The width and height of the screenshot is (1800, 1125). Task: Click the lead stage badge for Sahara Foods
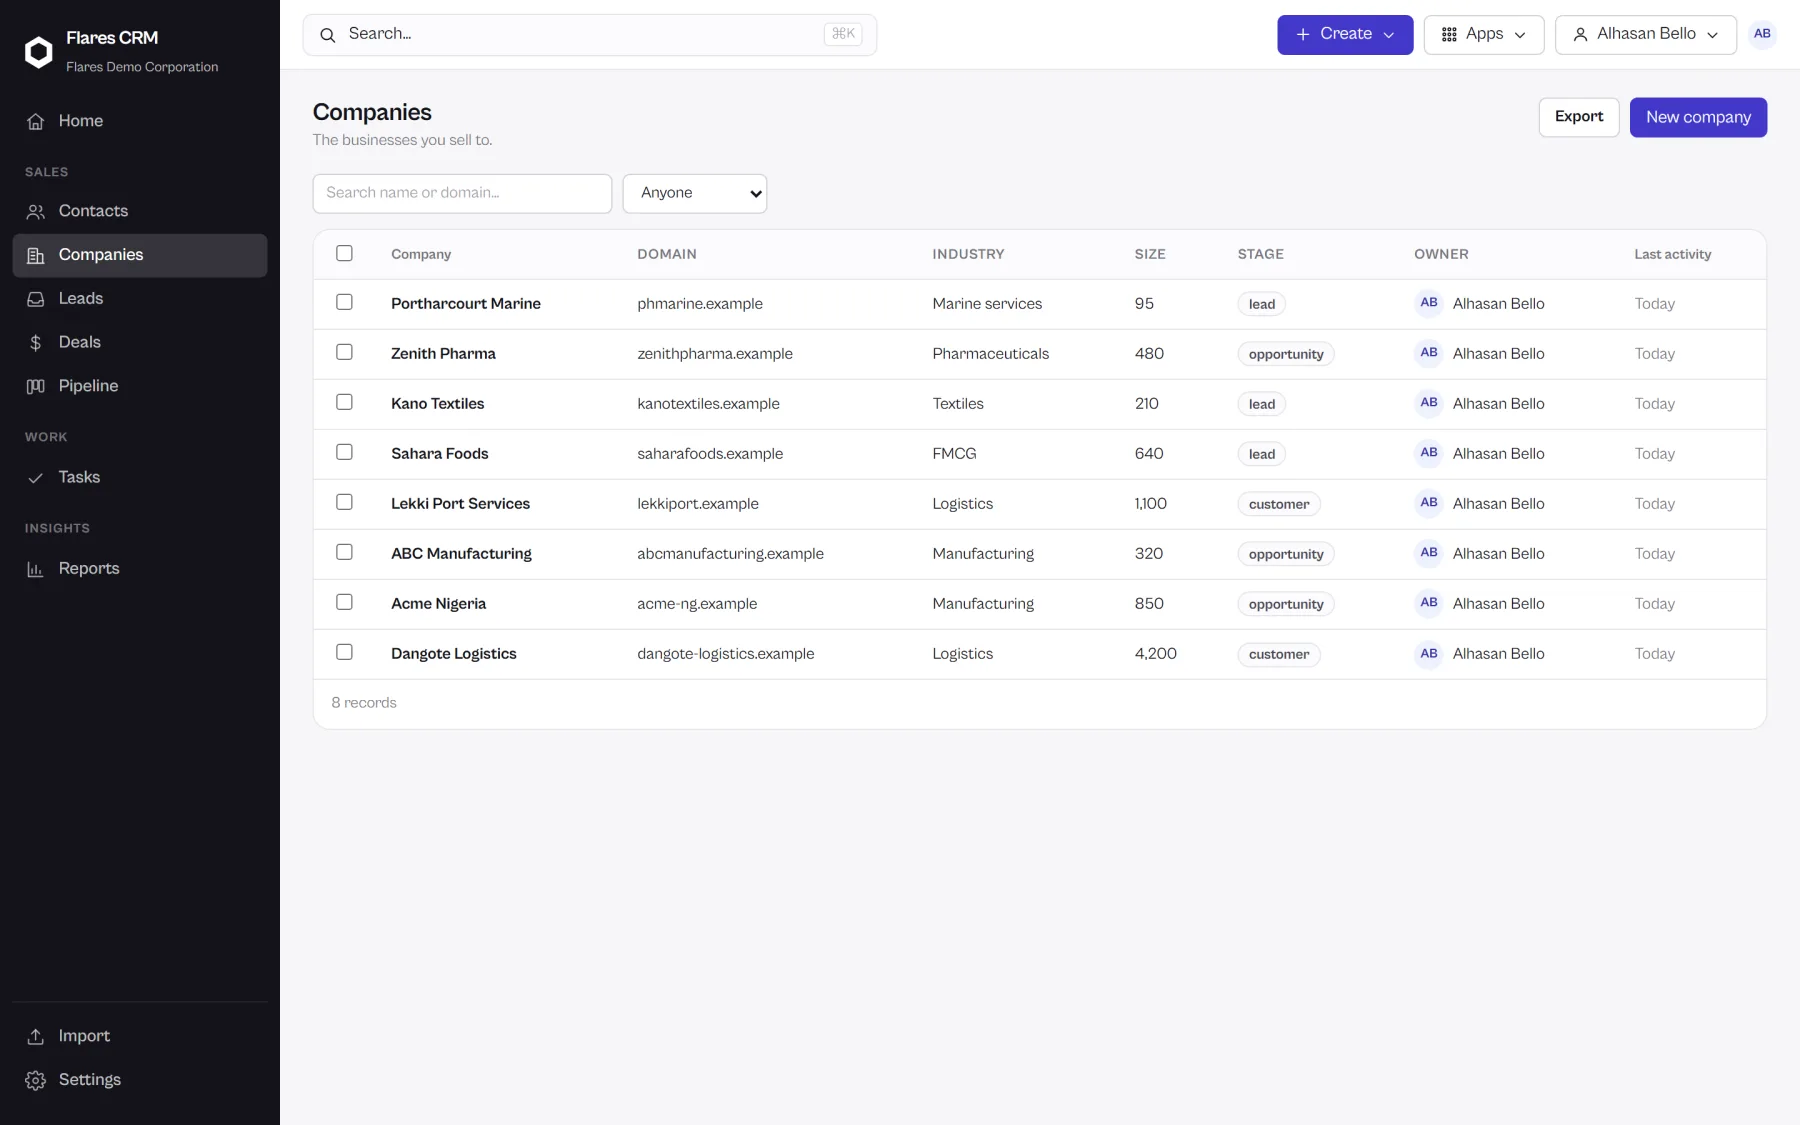(x=1262, y=454)
